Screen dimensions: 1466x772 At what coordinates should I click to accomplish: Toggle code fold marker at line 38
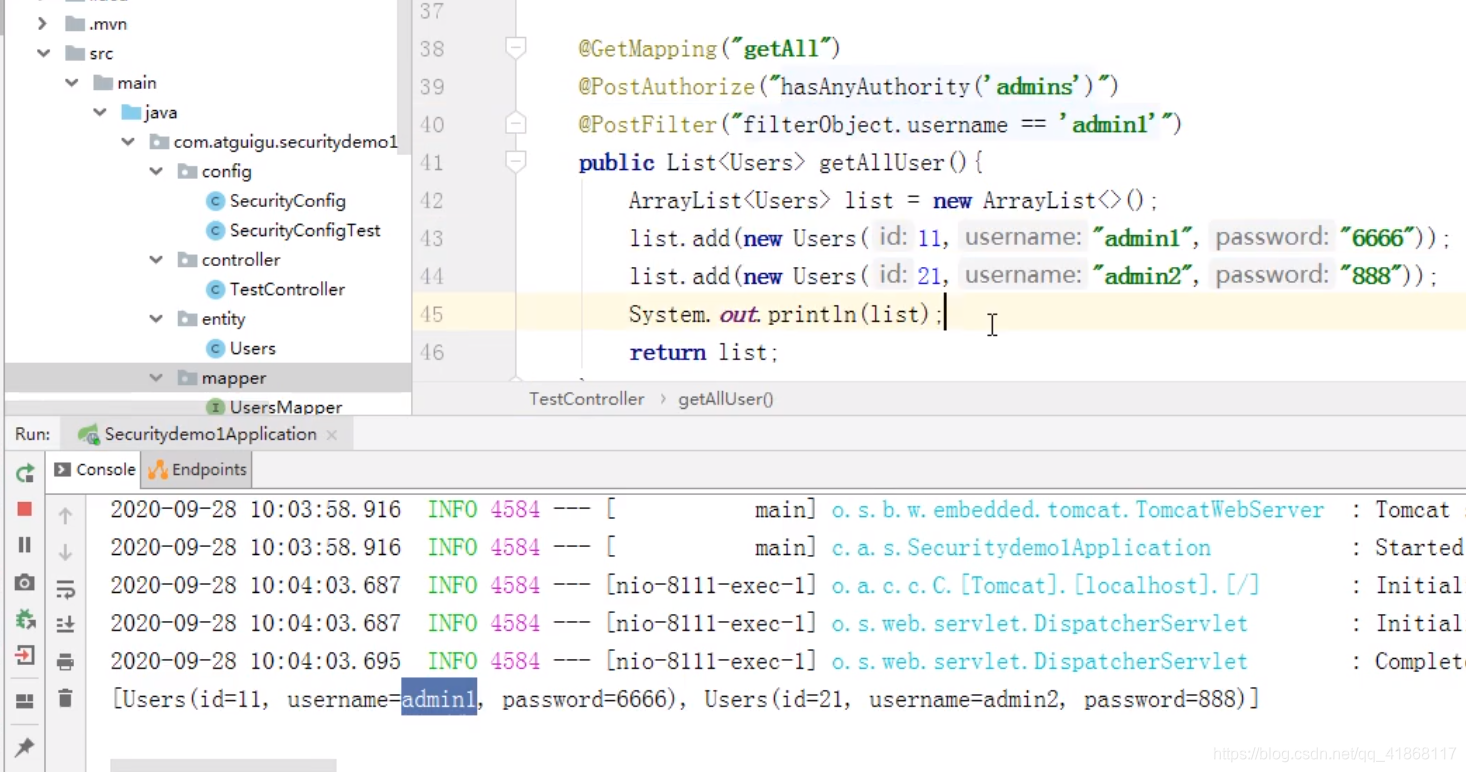point(516,48)
